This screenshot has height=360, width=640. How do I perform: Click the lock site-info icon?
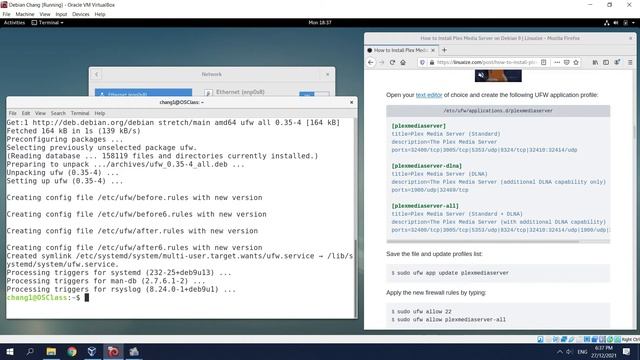point(432,62)
